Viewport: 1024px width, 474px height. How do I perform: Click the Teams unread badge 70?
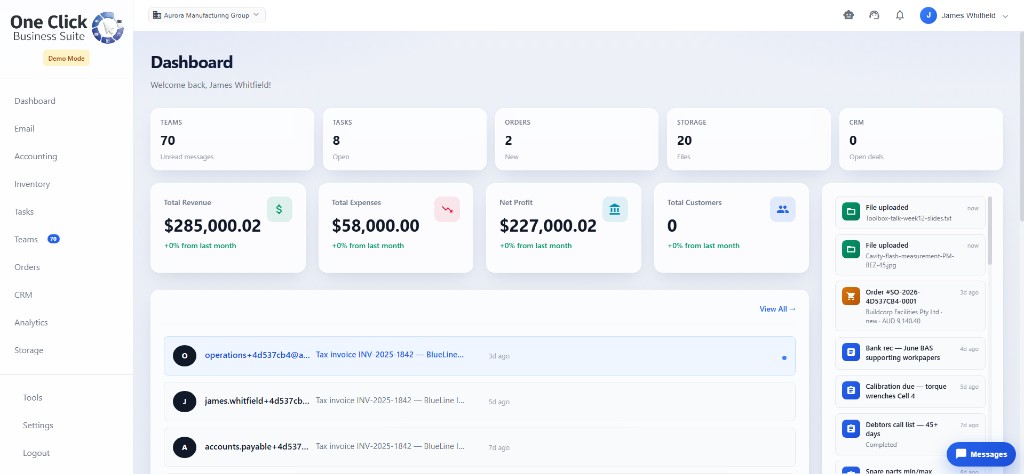(54, 240)
